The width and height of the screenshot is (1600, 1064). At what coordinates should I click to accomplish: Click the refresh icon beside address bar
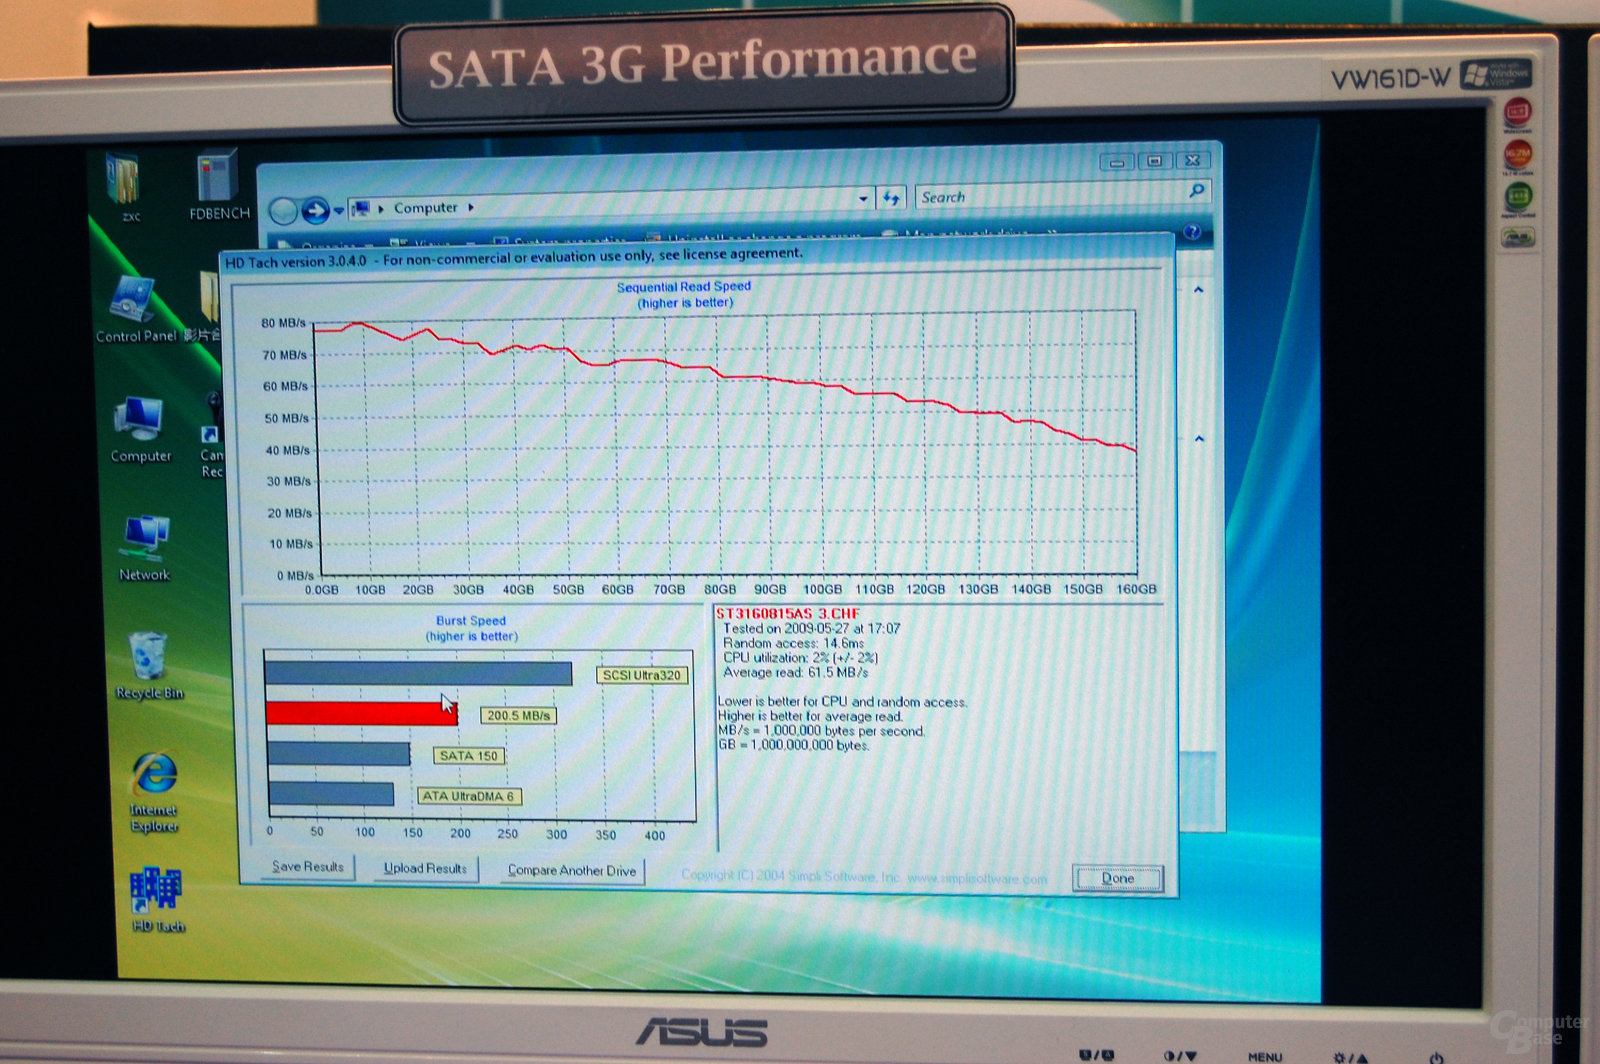pos(891,198)
